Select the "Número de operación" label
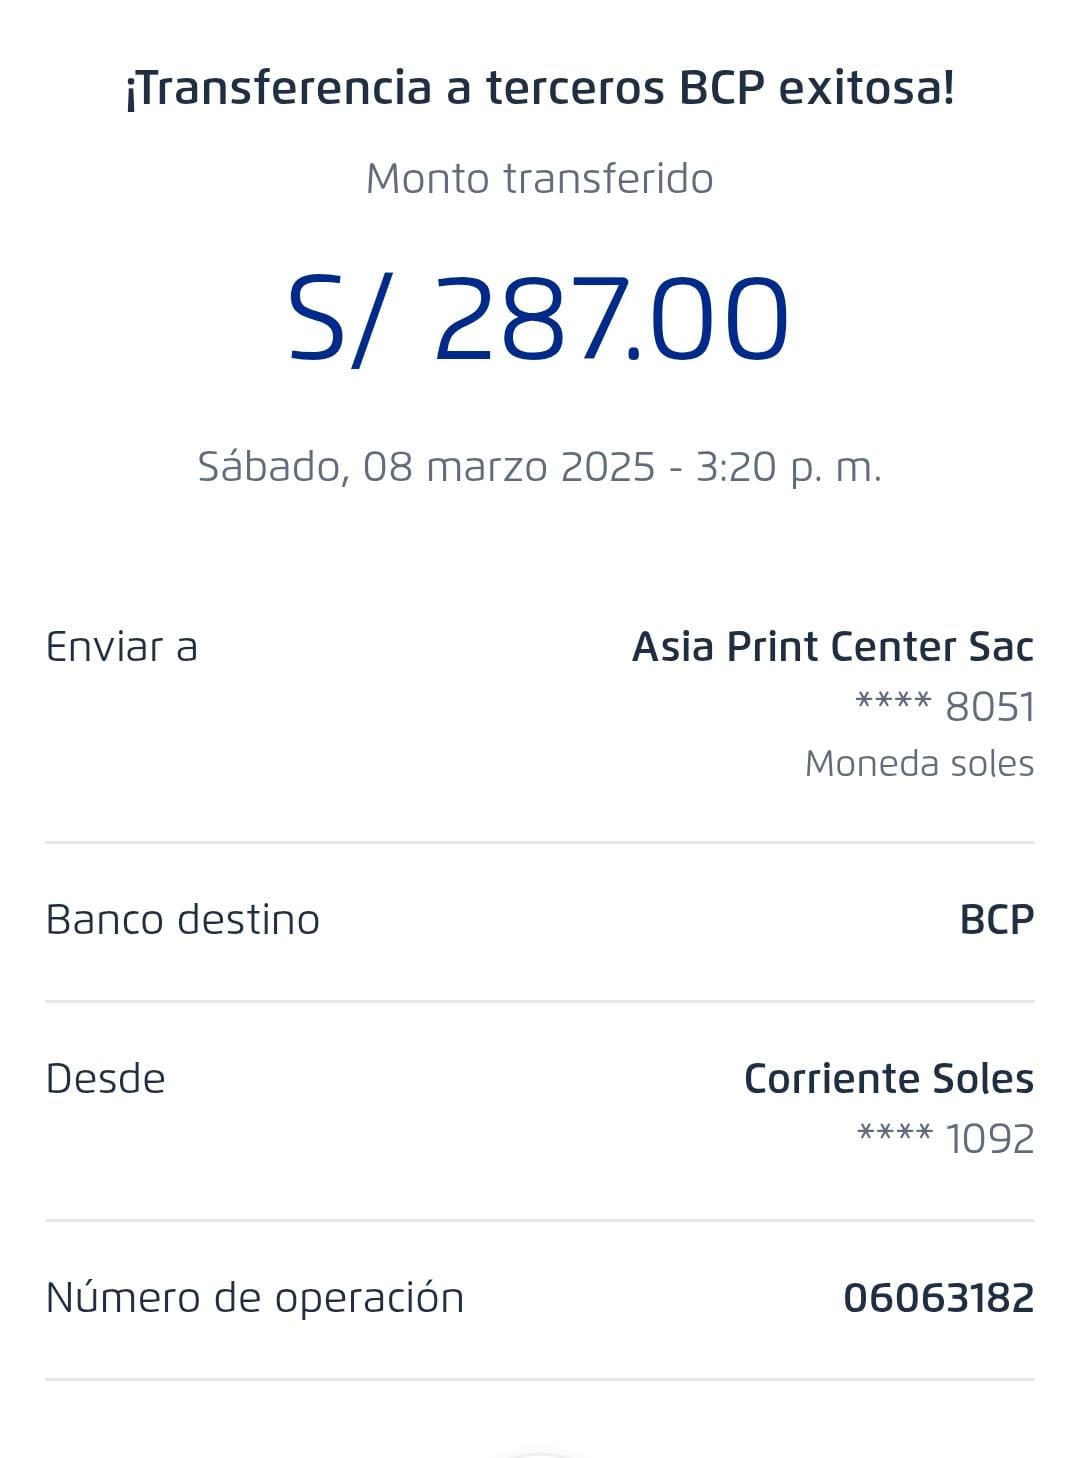 [x=255, y=1298]
